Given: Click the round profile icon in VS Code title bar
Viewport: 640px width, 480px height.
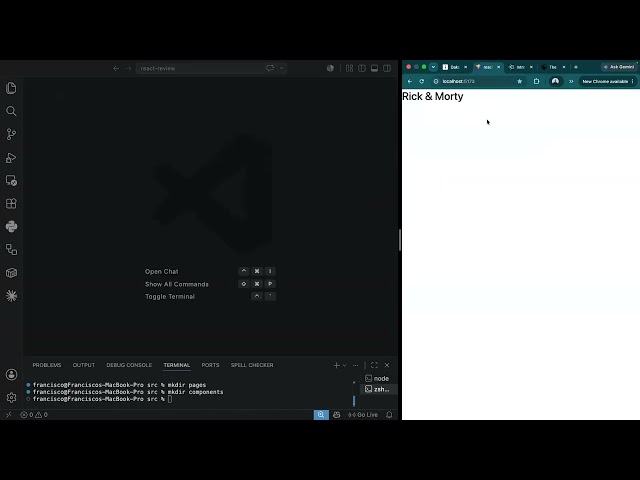Looking at the screenshot, I should point(330,68).
